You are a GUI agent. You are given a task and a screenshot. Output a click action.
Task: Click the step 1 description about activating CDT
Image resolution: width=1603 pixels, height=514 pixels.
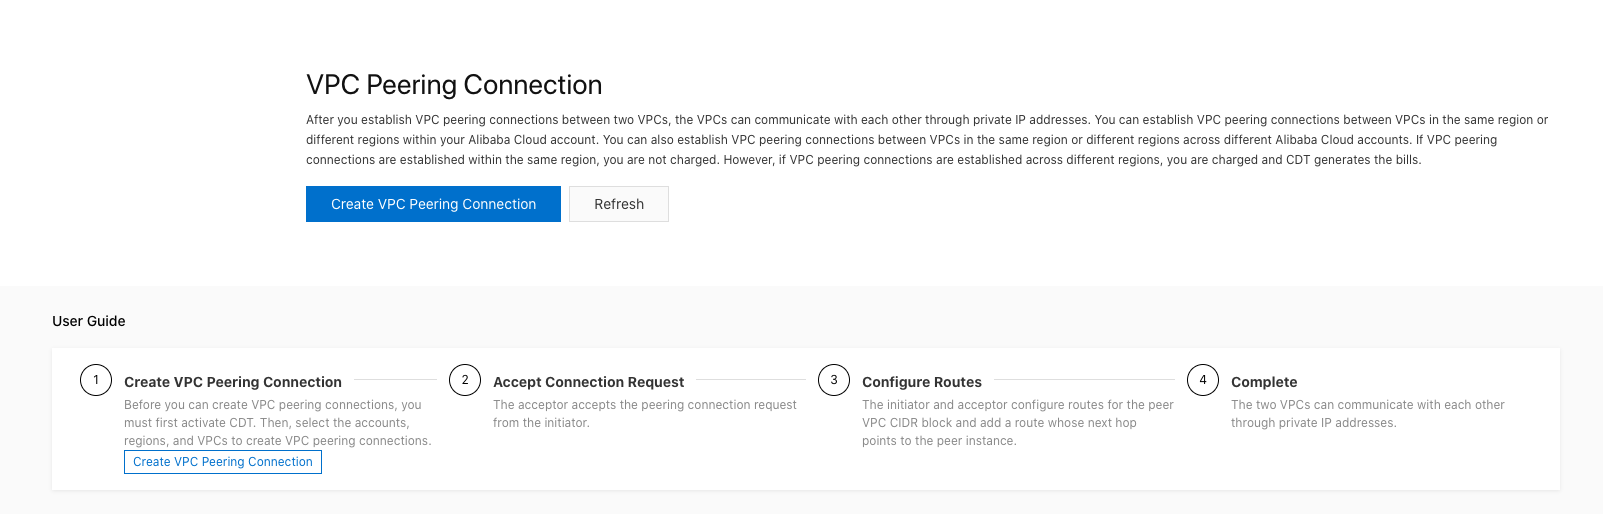click(277, 423)
